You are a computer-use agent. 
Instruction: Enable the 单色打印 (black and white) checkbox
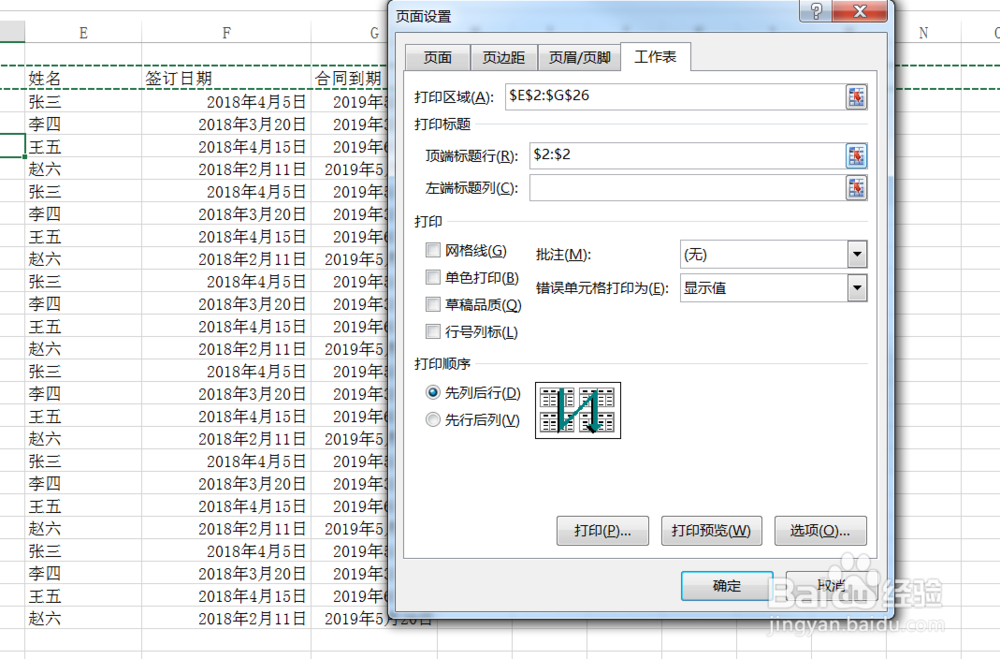click(x=433, y=278)
